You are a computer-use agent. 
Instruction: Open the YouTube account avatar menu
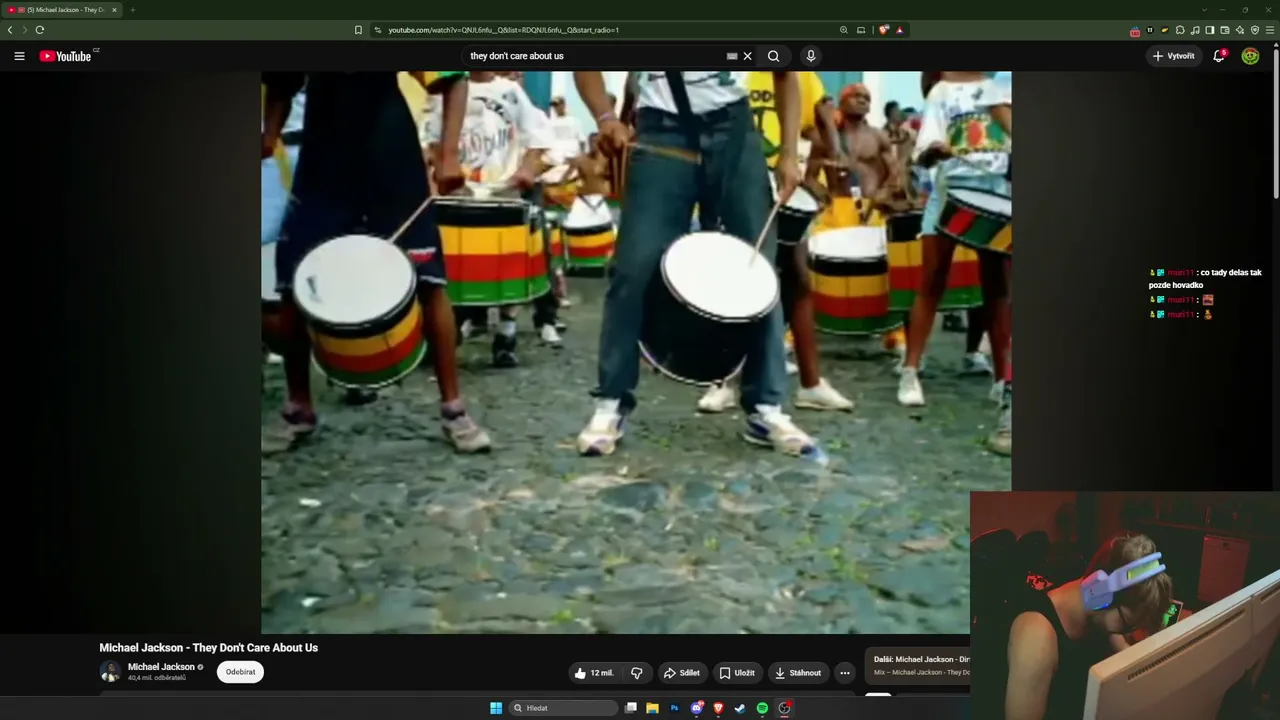tap(1250, 56)
